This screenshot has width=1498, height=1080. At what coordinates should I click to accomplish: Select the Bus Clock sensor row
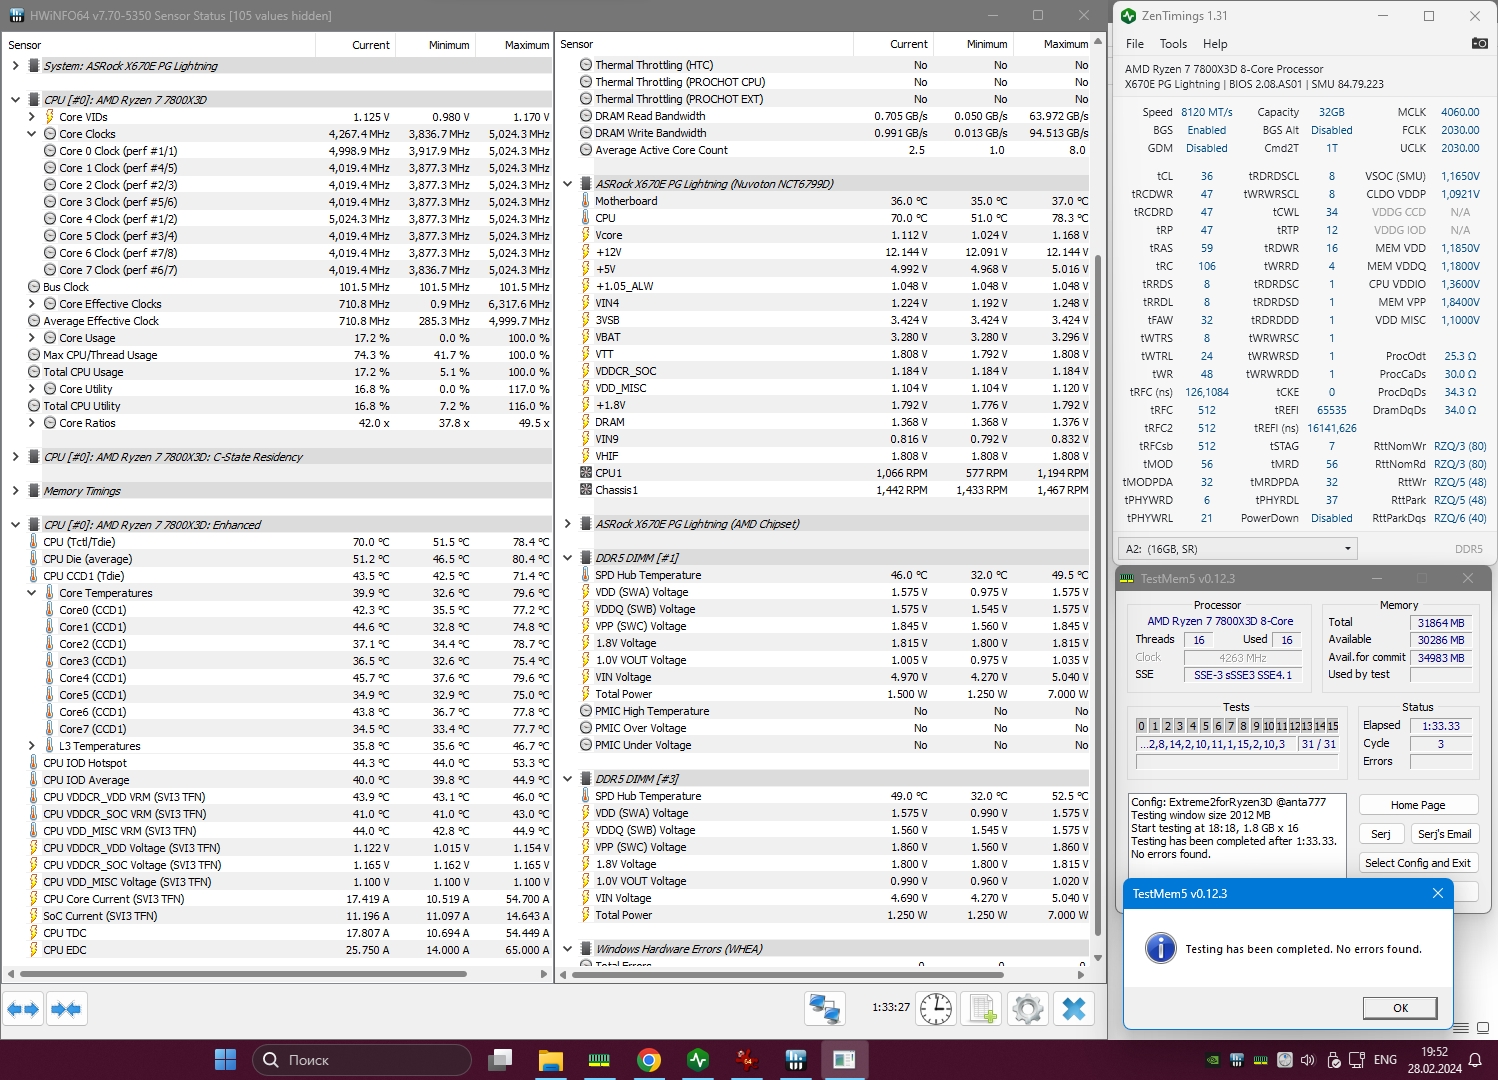(278, 287)
